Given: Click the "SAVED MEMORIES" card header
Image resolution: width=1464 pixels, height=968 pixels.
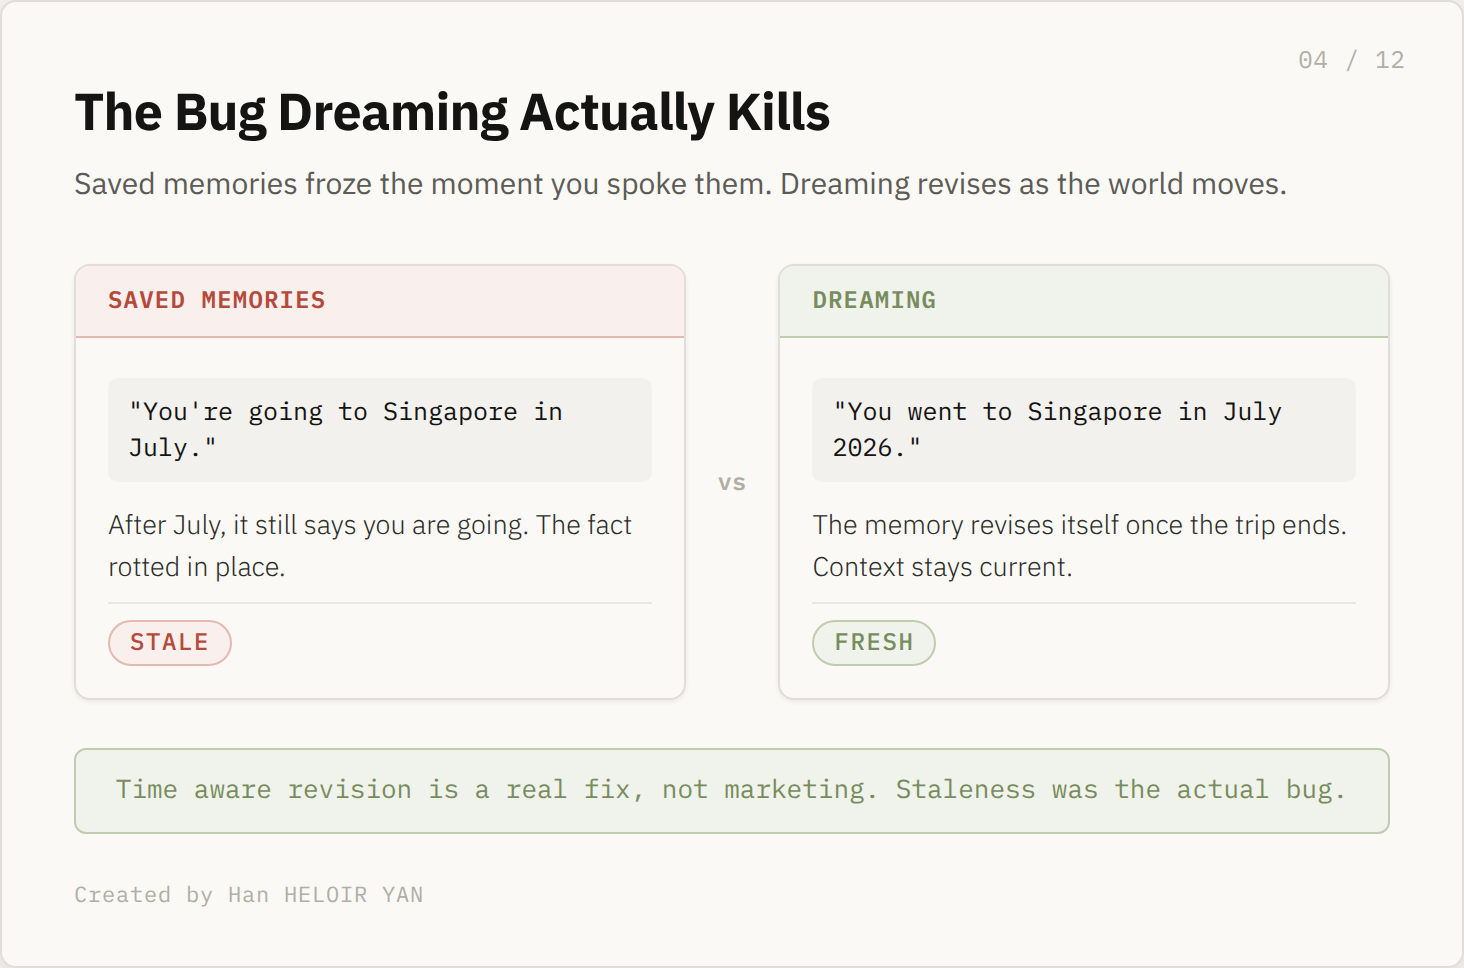Looking at the screenshot, I should click(380, 301).
